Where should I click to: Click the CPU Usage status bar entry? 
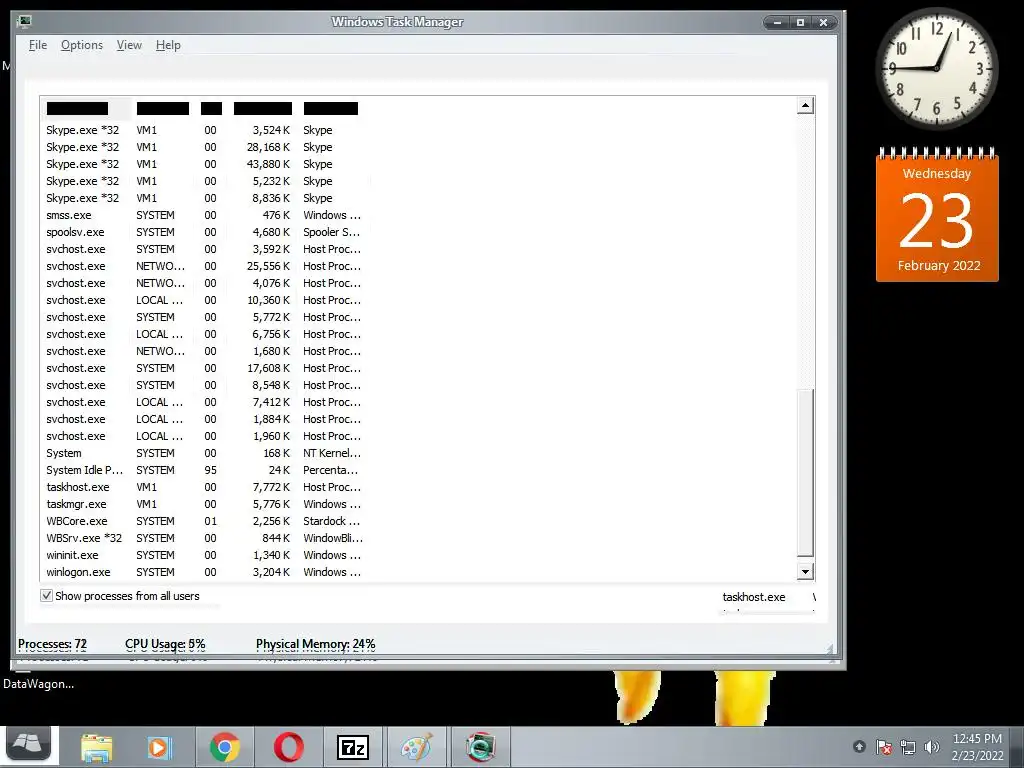coord(165,644)
